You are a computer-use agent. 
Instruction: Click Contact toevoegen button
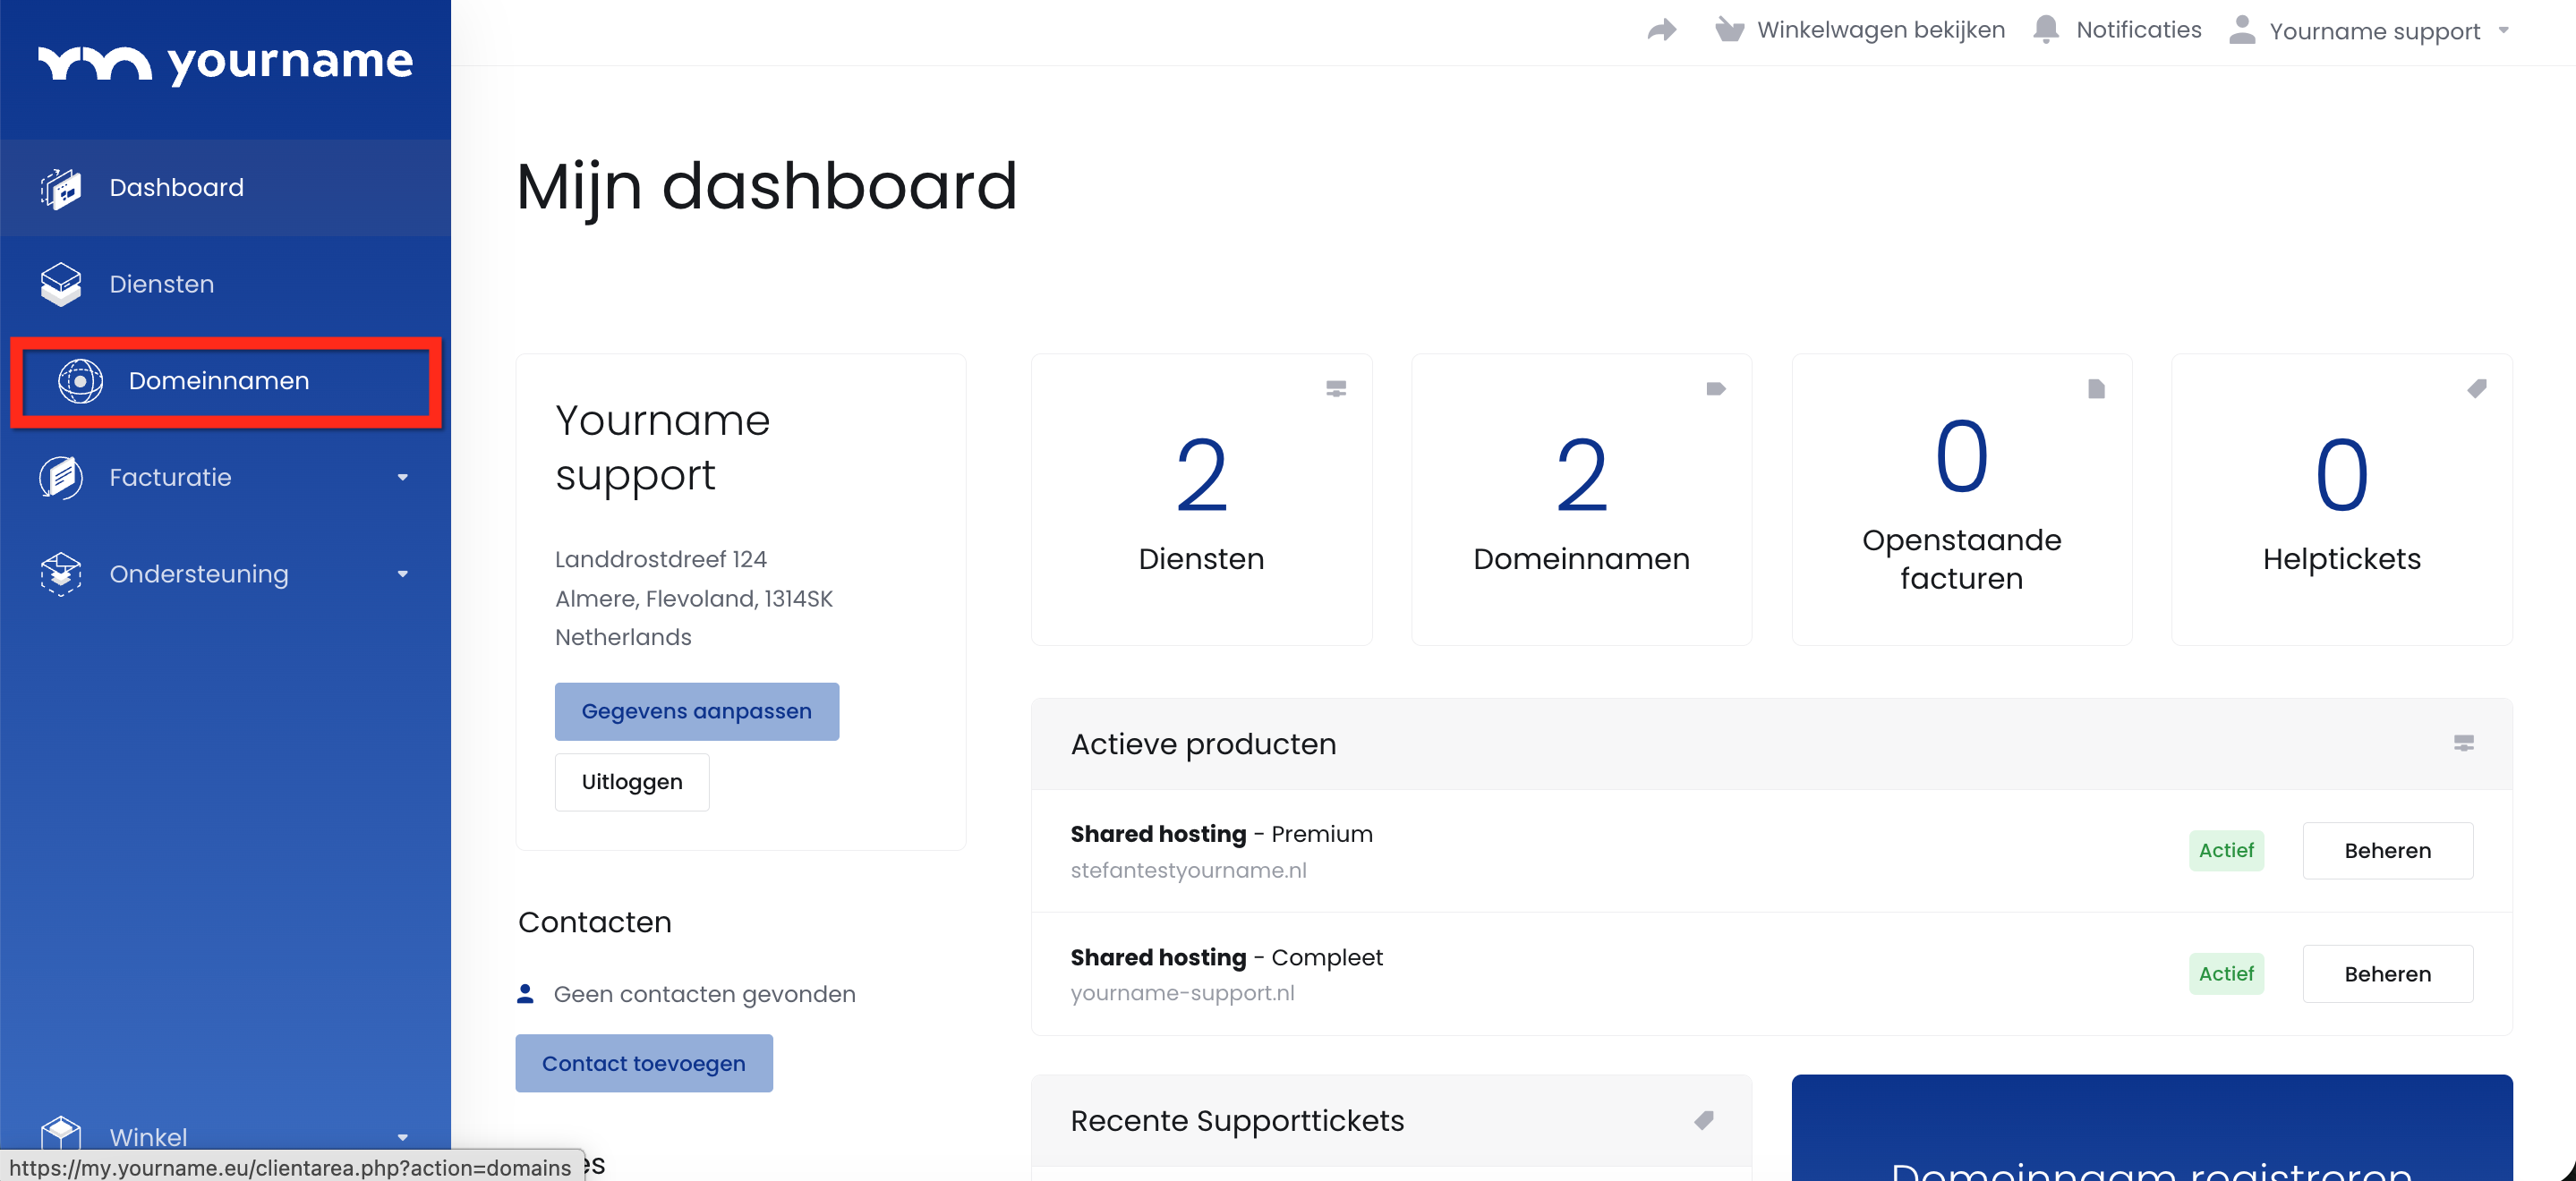[643, 1063]
